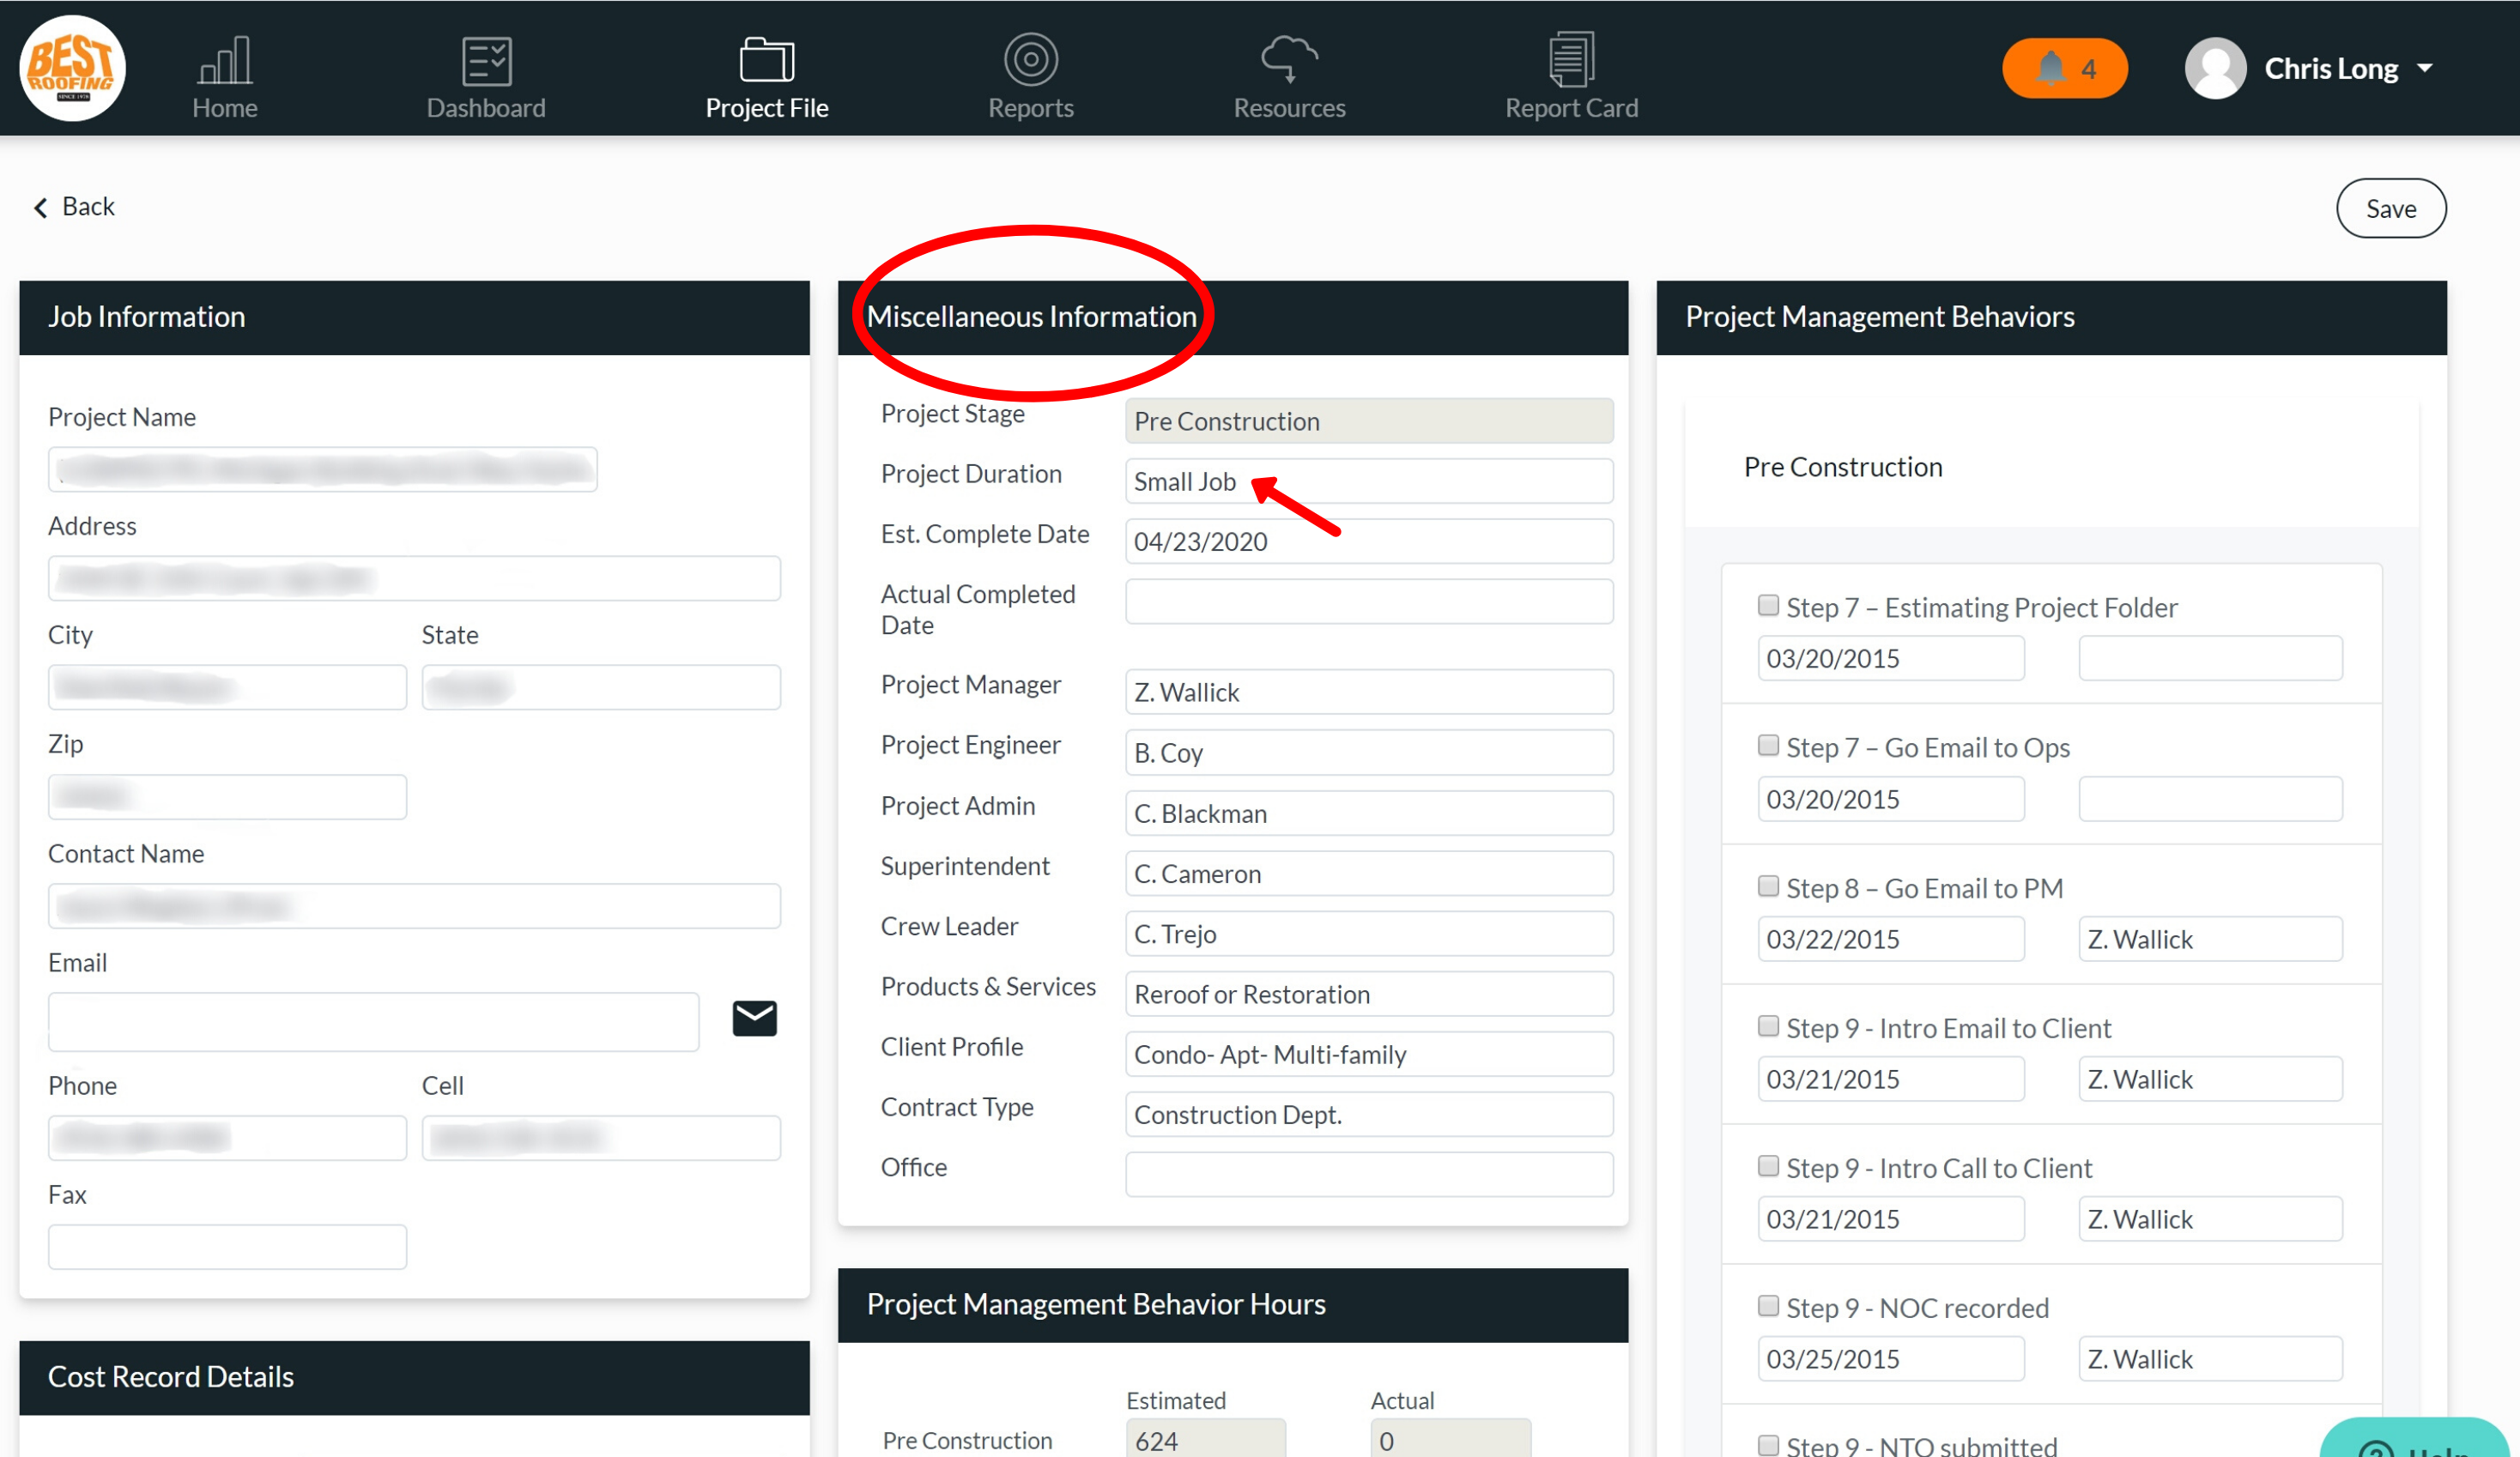Image resolution: width=2520 pixels, height=1457 pixels.
Task: Open the Superintendent C. Cameron field
Action: pyautogui.click(x=1369, y=873)
